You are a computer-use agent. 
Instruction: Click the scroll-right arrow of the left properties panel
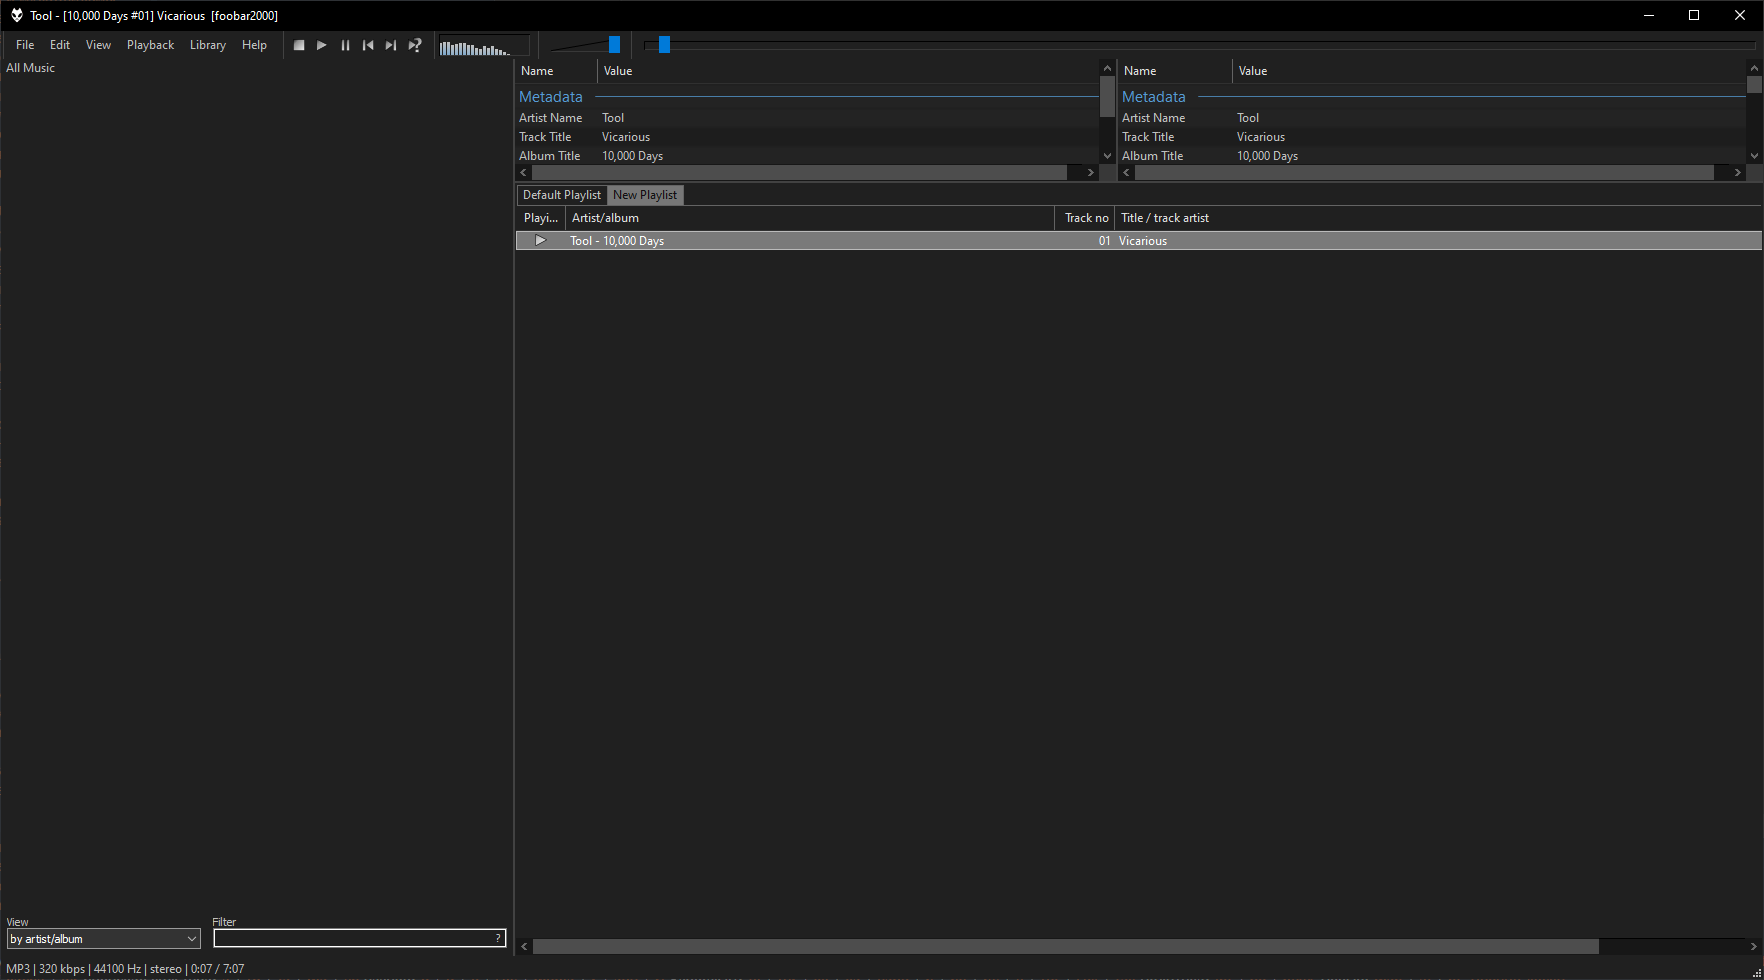(x=1091, y=173)
